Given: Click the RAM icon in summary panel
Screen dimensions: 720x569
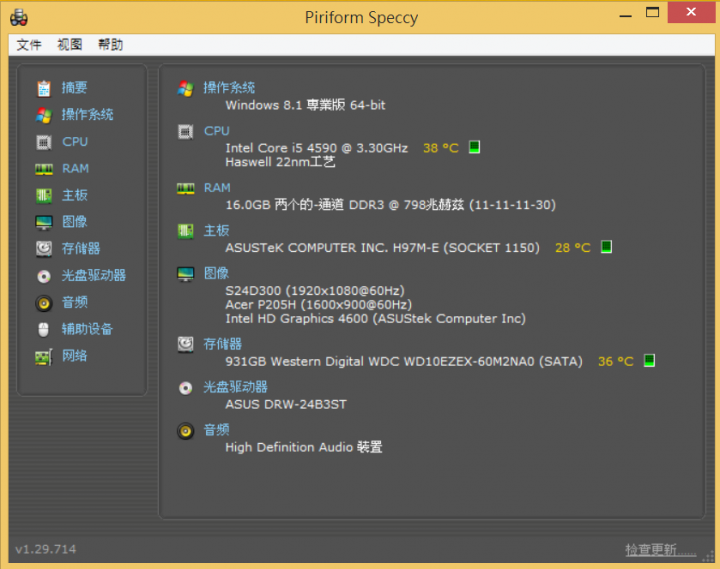Looking at the screenshot, I should point(186,188).
